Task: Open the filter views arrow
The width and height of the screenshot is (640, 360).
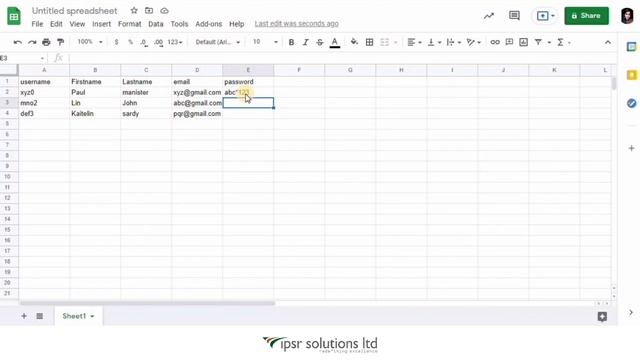Action: 549,42
